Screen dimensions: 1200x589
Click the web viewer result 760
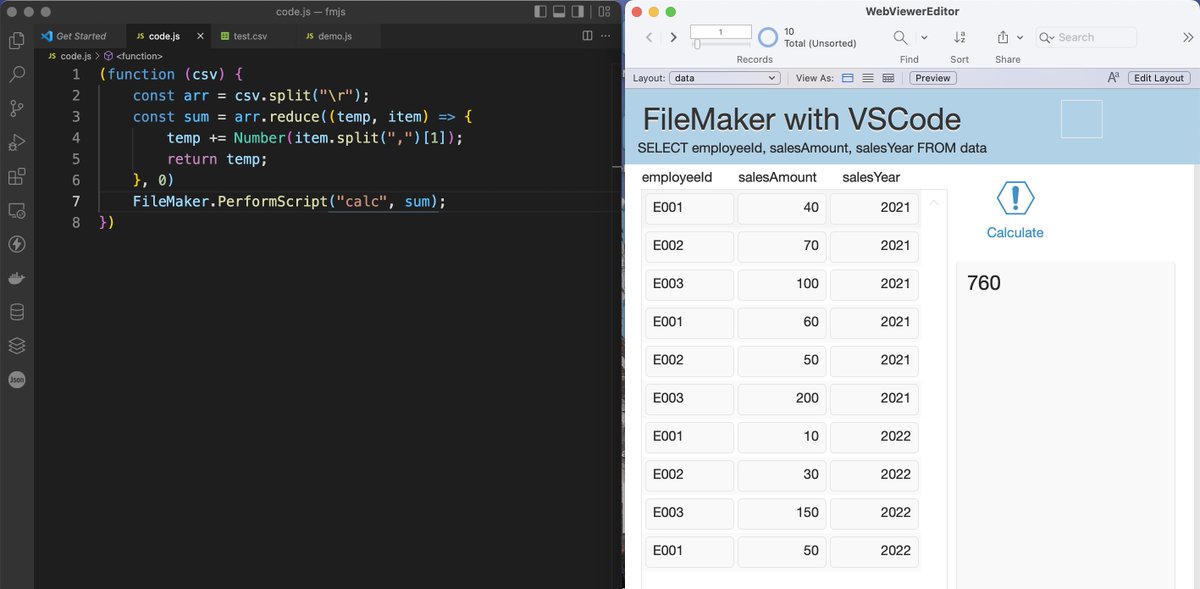tap(984, 283)
